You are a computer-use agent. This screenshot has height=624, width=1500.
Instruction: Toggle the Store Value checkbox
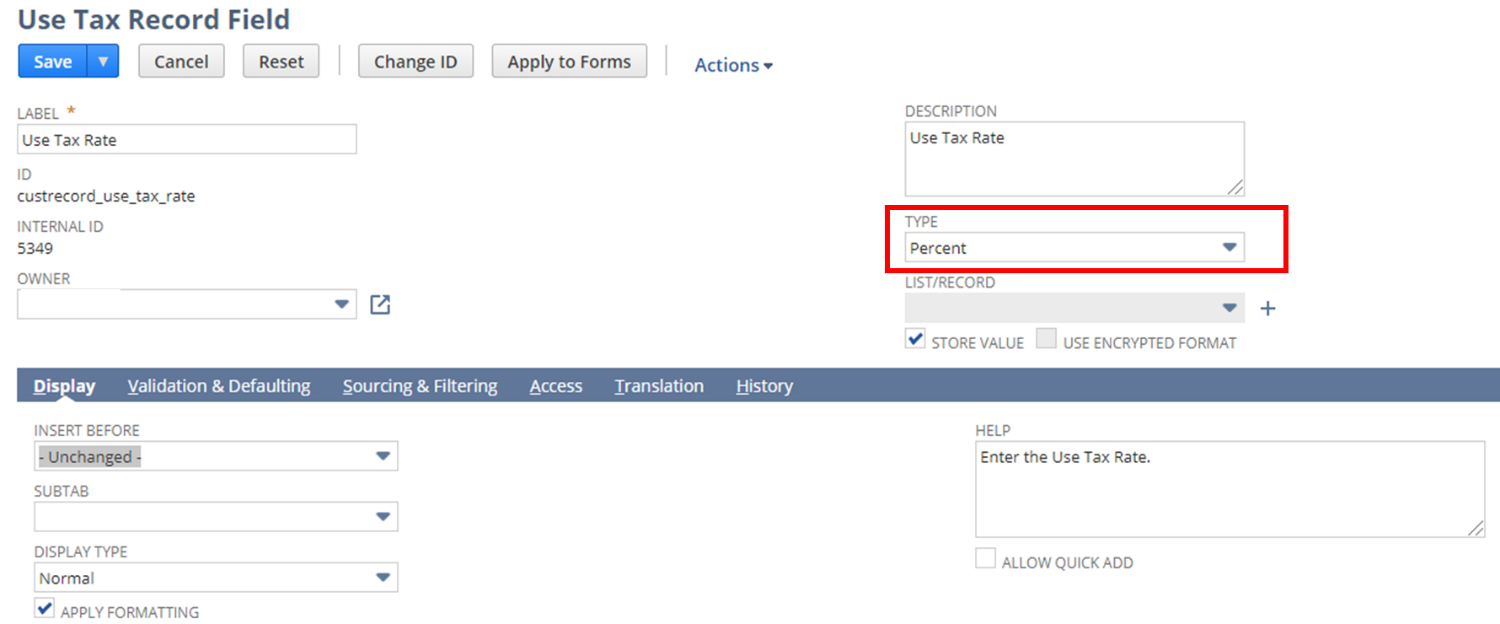pyautogui.click(x=915, y=340)
